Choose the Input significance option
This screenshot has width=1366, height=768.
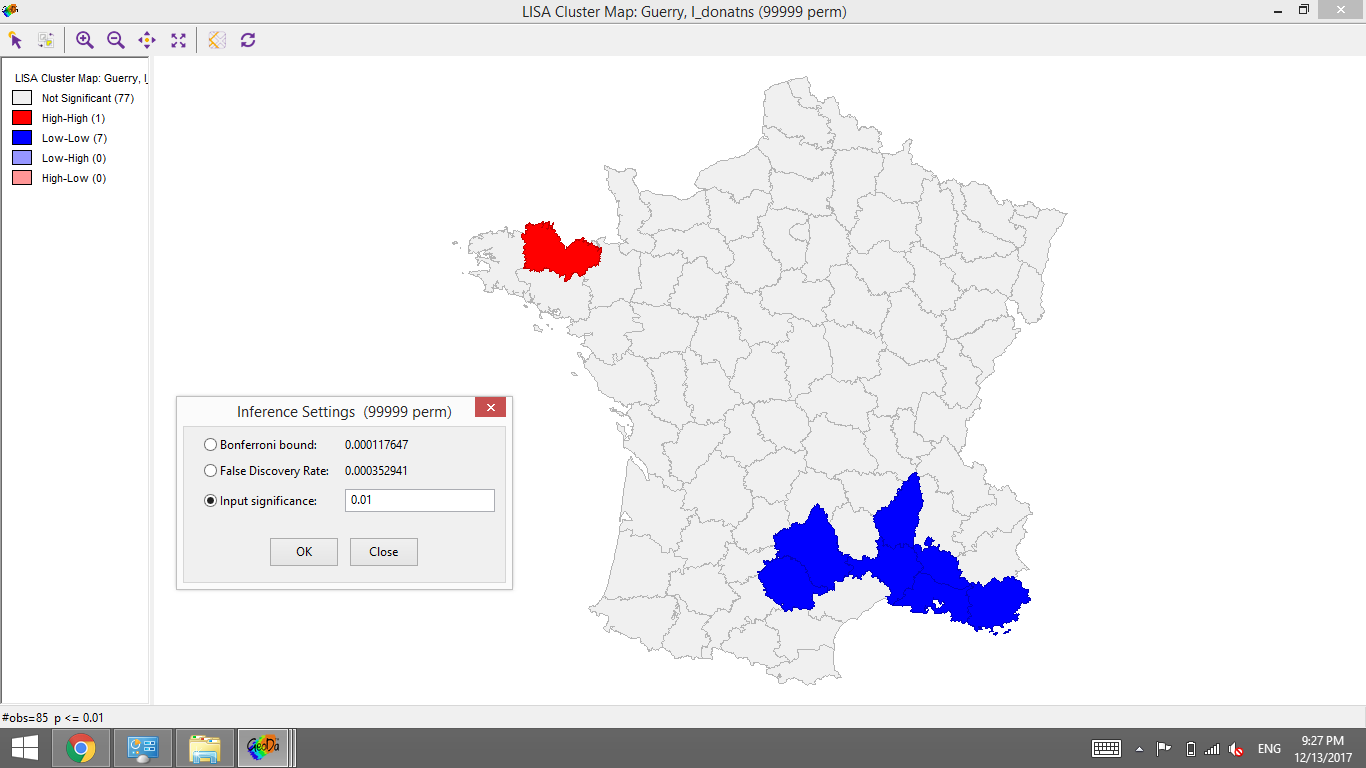210,500
